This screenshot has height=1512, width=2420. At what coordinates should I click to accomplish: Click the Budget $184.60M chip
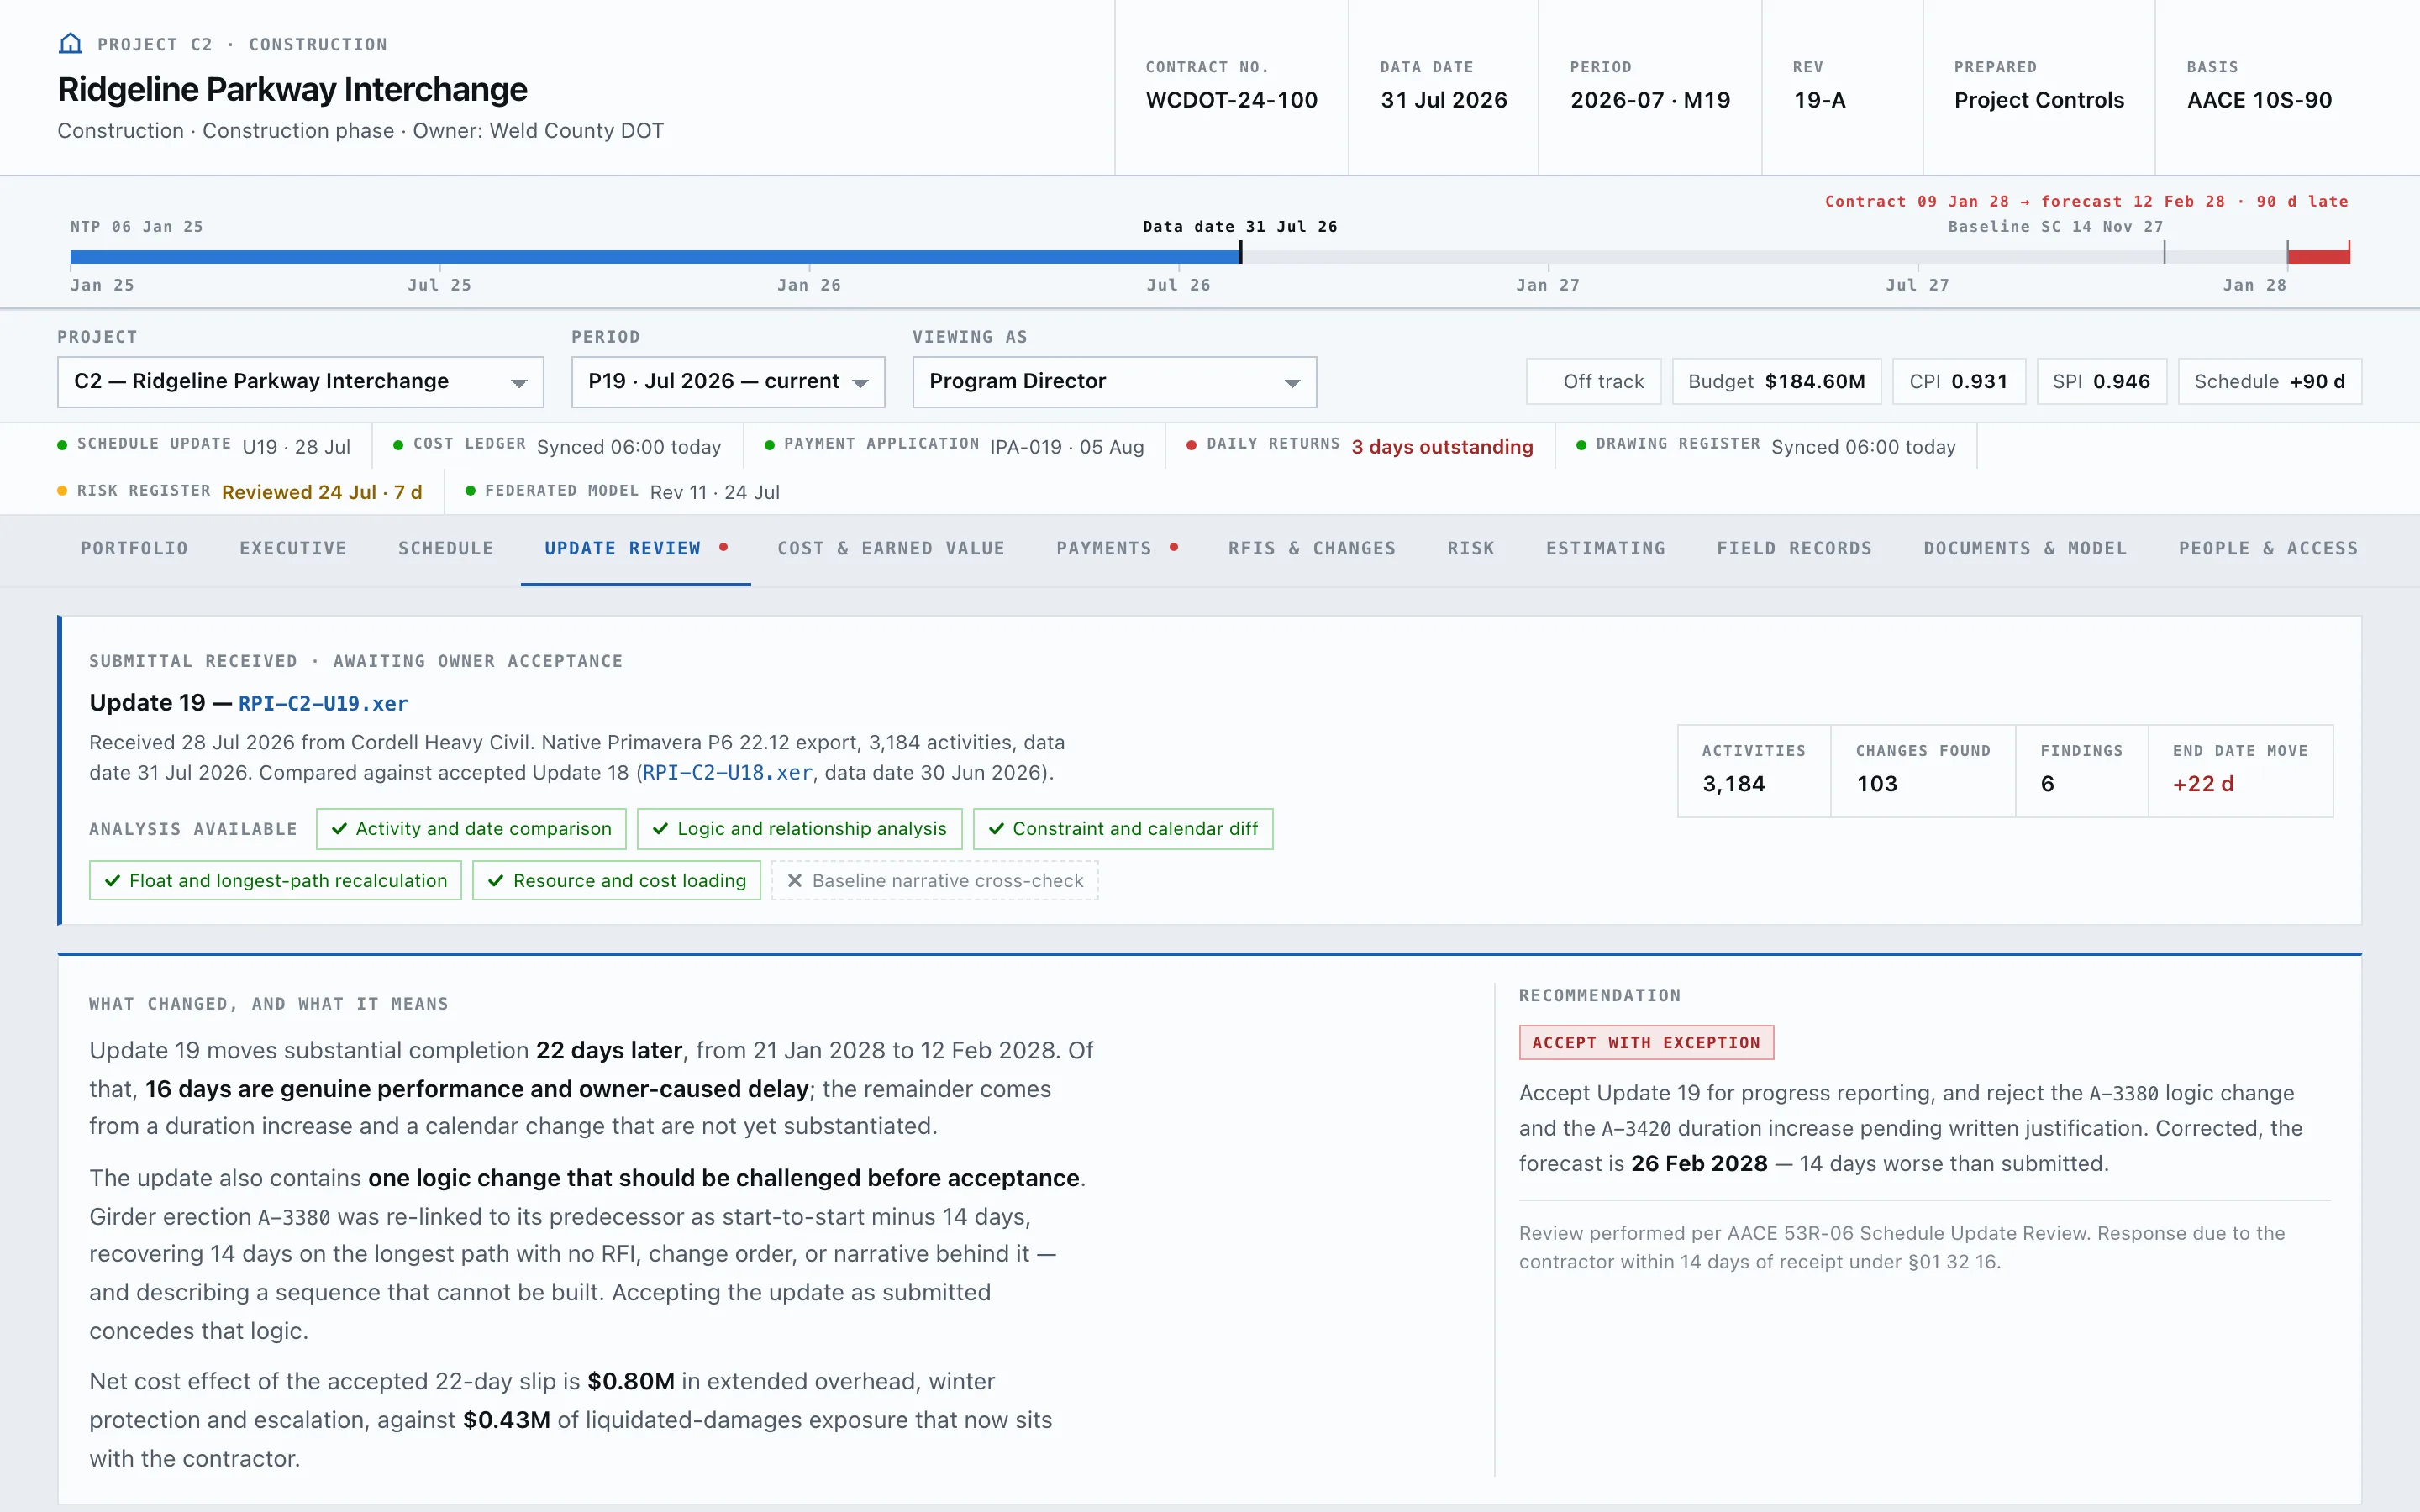coord(1776,382)
